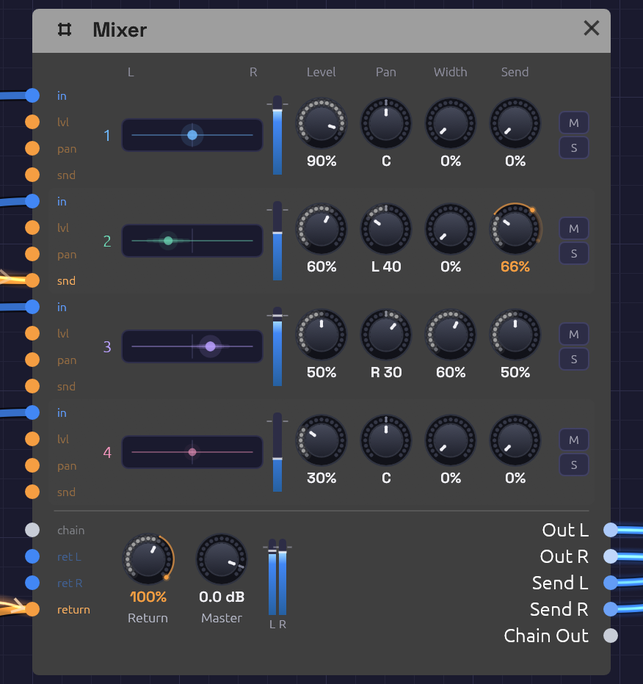Click channel 1 Level knob at 90%
This screenshot has width=643, height=684.
tap(322, 123)
